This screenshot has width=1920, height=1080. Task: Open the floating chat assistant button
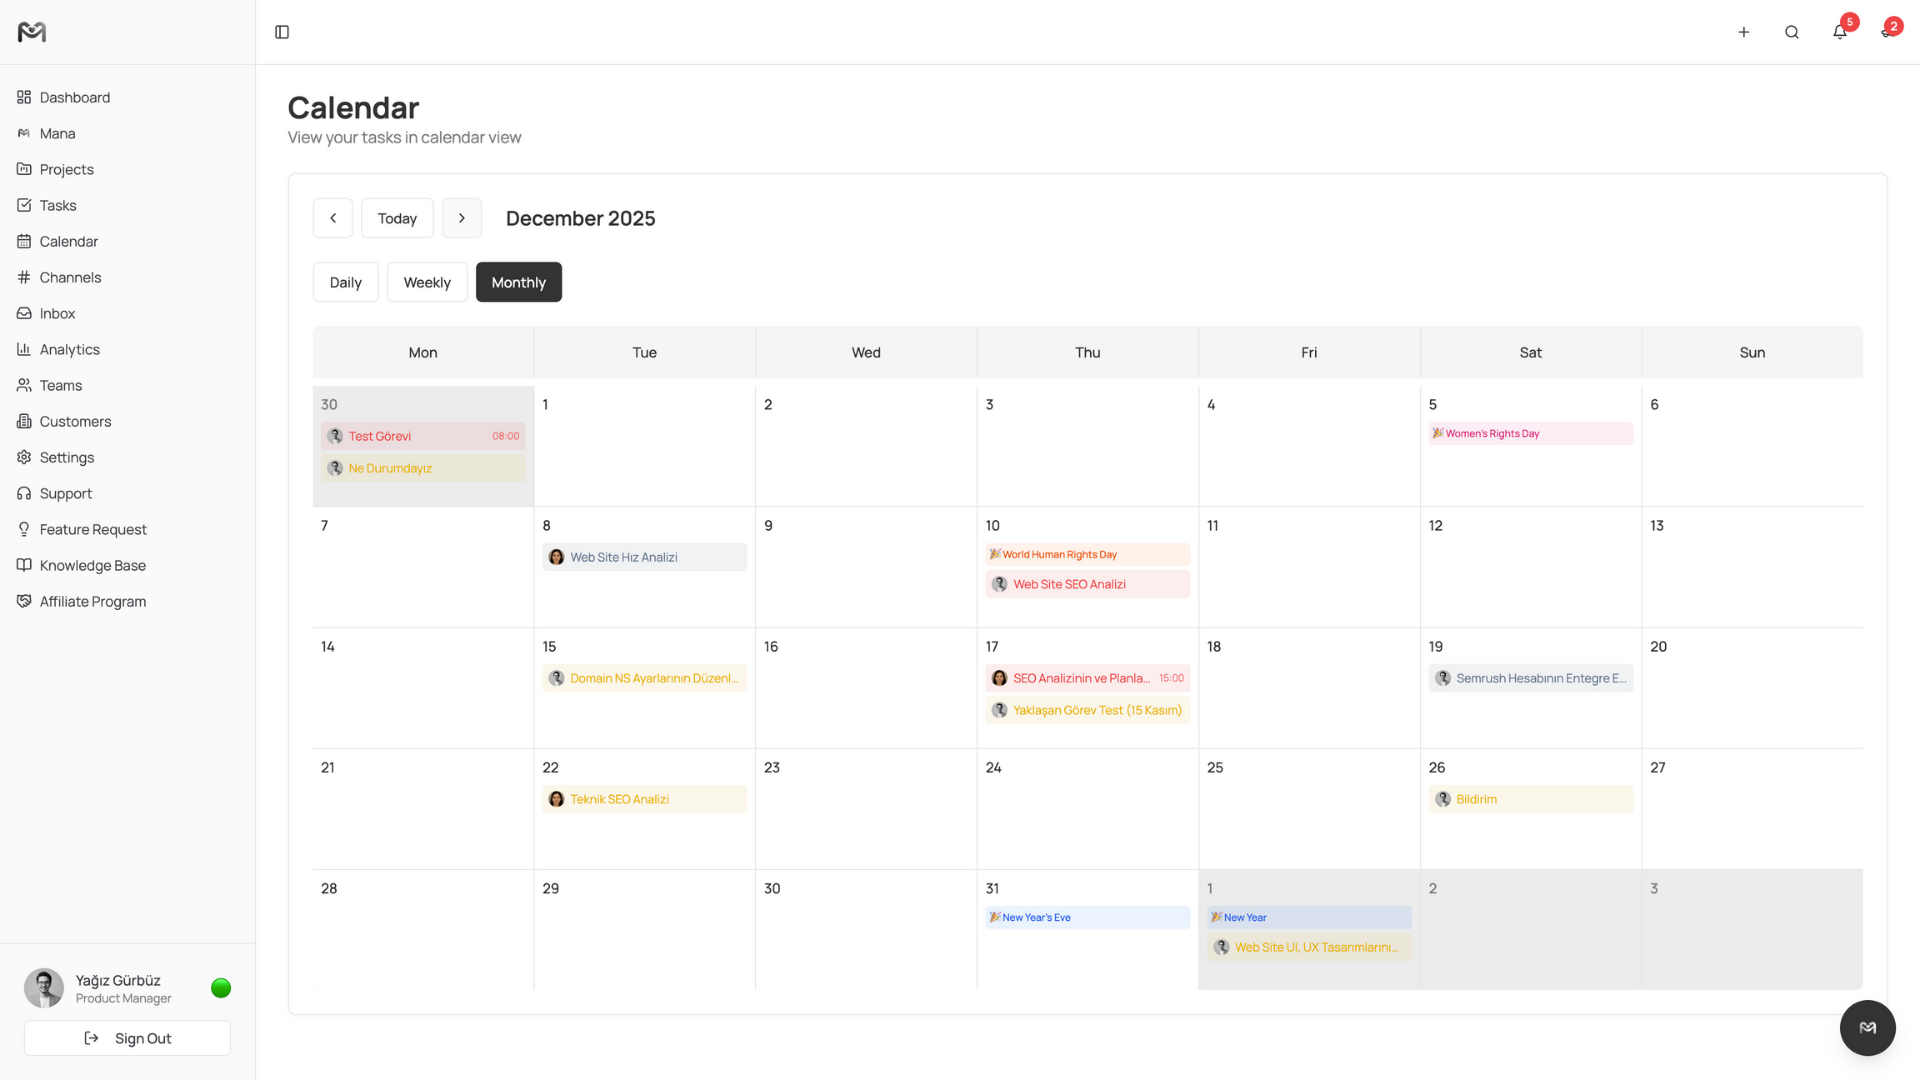tap(1867, 1027)
